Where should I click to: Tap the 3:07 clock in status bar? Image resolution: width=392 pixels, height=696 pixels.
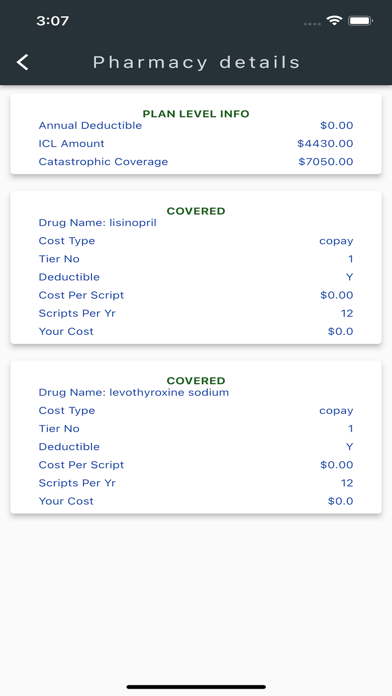coord(52,21)
